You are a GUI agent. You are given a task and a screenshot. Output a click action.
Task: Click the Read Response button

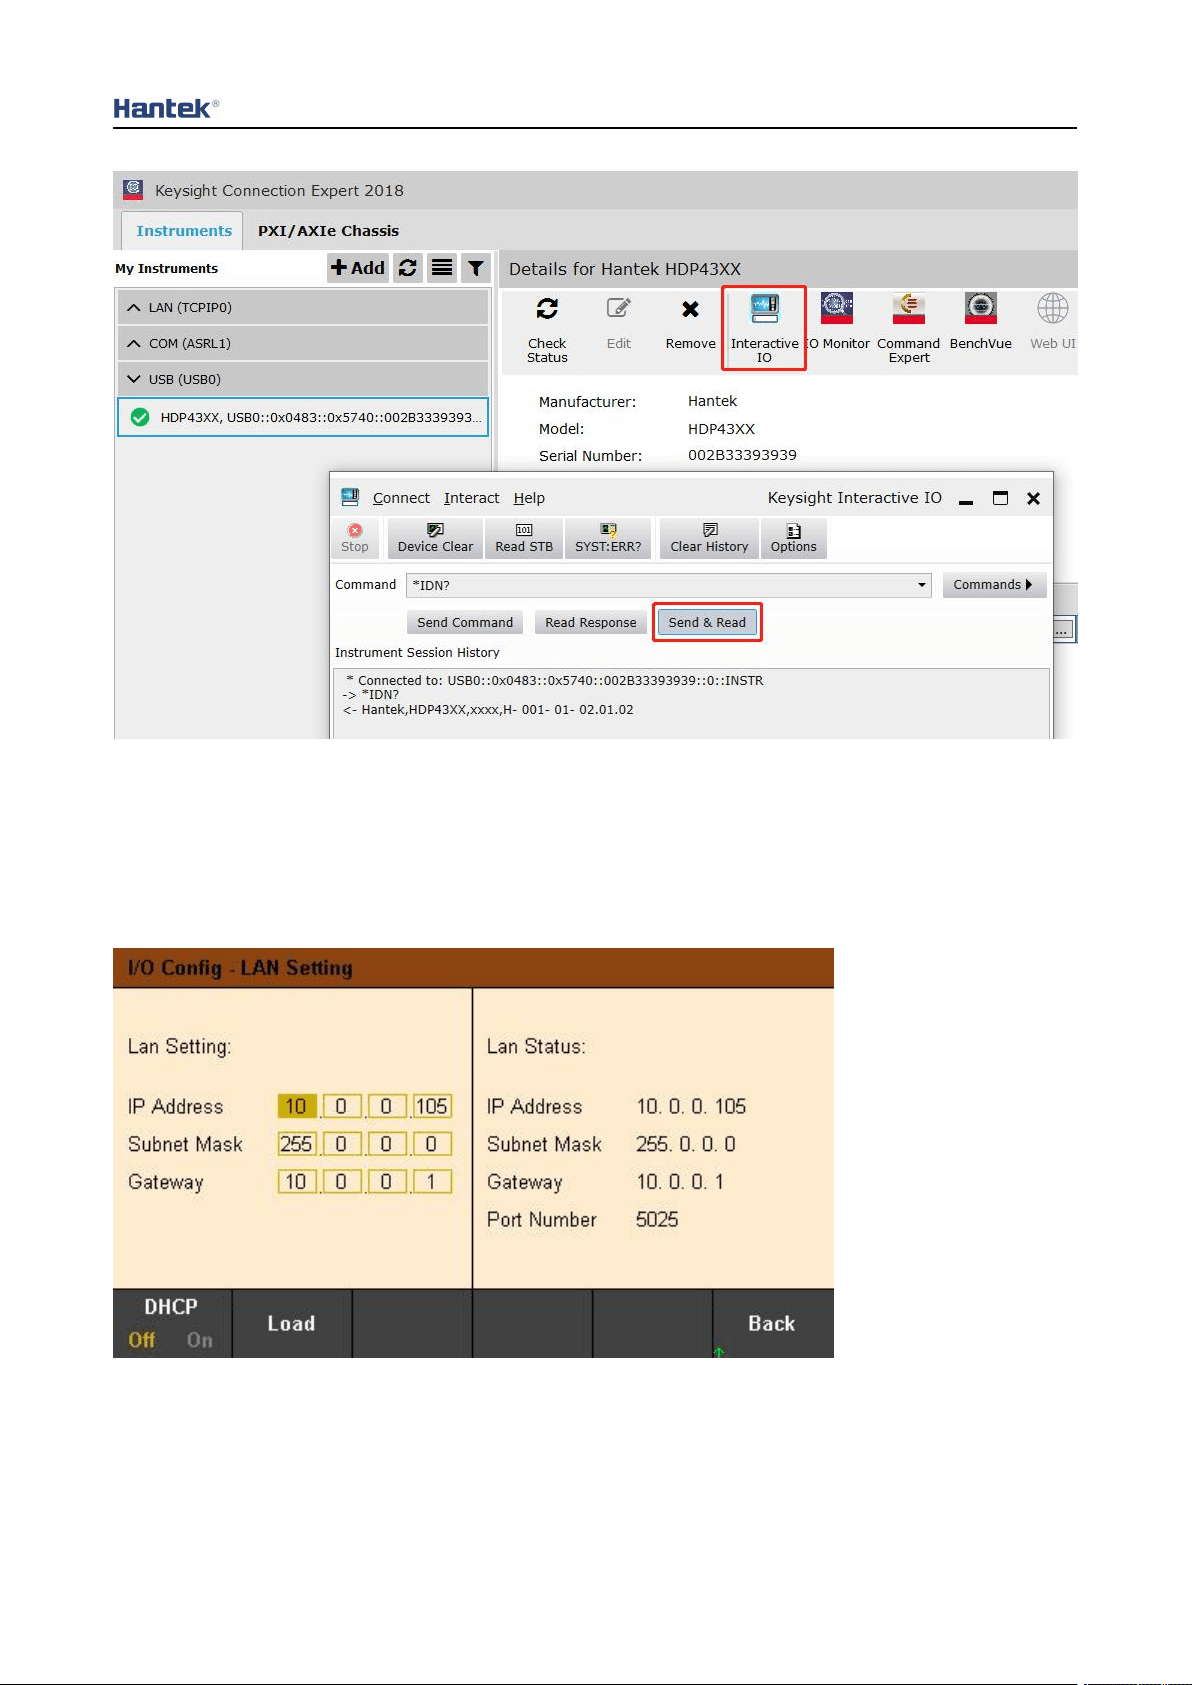(590, 622)
